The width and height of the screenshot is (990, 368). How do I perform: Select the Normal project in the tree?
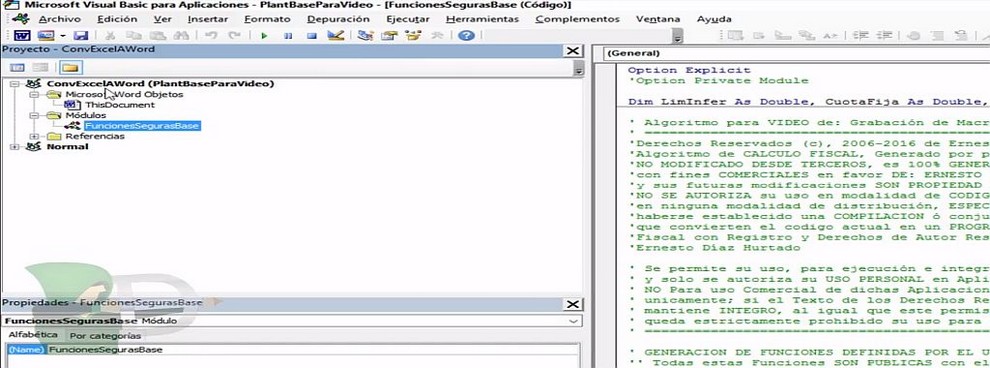(67, 146)
